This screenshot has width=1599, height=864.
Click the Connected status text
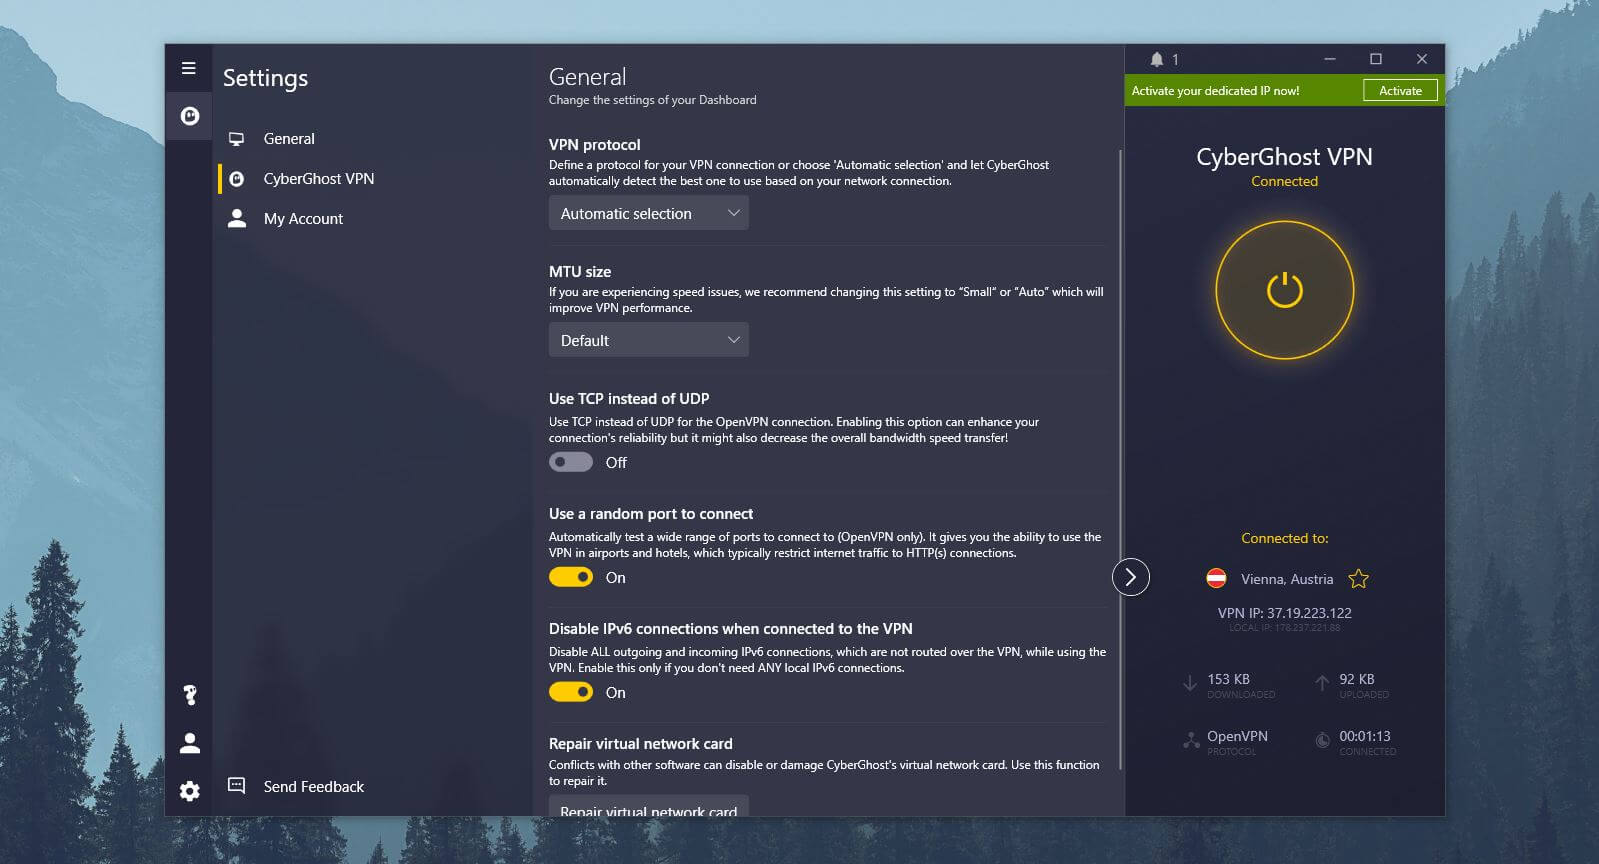1284,181
